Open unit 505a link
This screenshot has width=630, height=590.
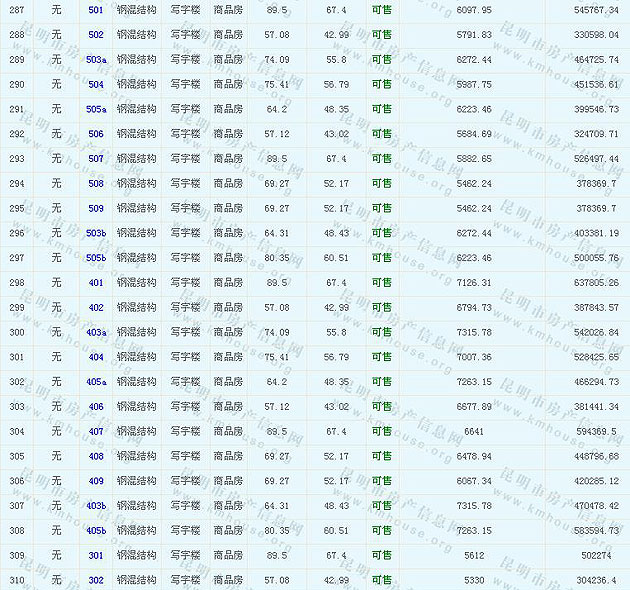click(x=95, y=109)
